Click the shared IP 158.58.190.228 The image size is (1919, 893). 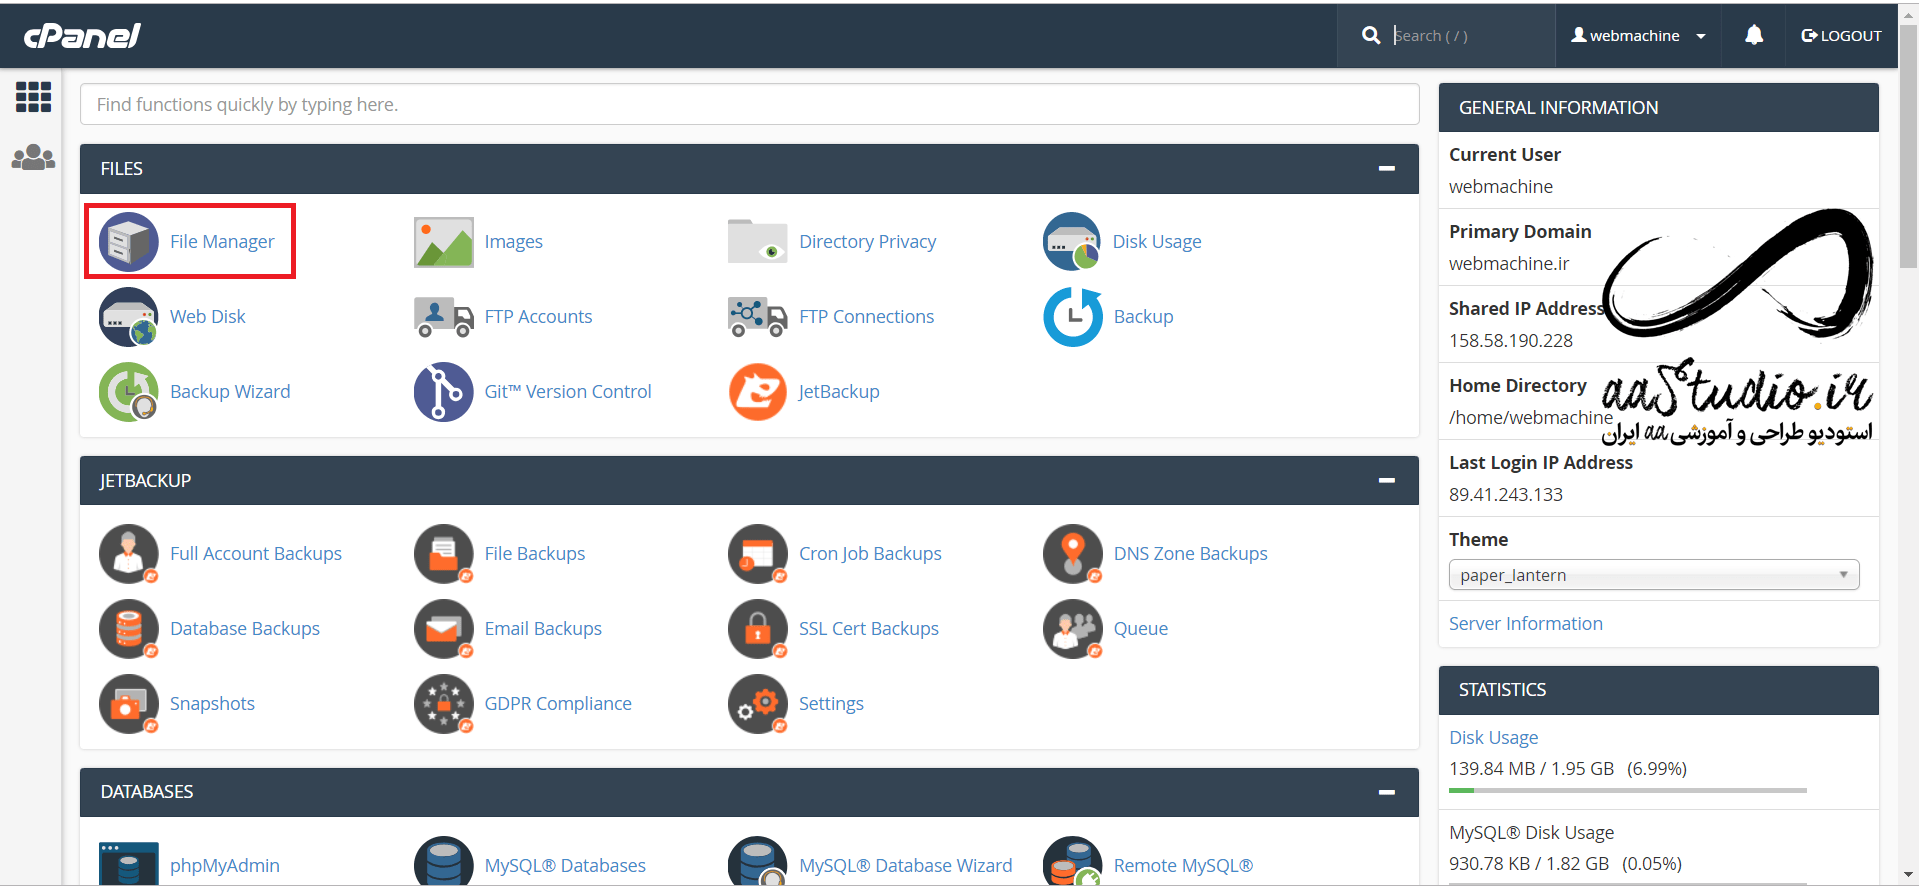pos(1510,341)
